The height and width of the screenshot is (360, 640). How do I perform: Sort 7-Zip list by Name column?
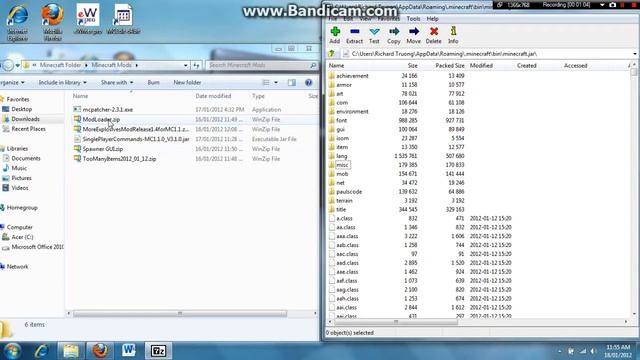(x=336, y=66)
